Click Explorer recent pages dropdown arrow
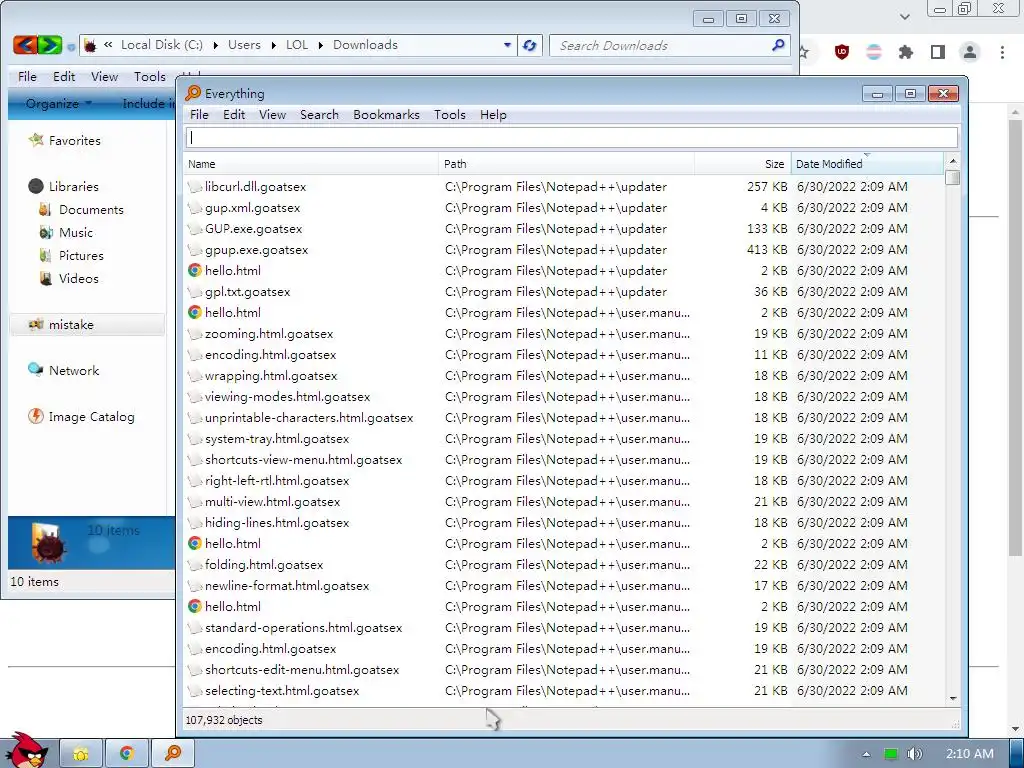Image resolution: width=1024 pixels, height=768 pixels. (71, 47)
